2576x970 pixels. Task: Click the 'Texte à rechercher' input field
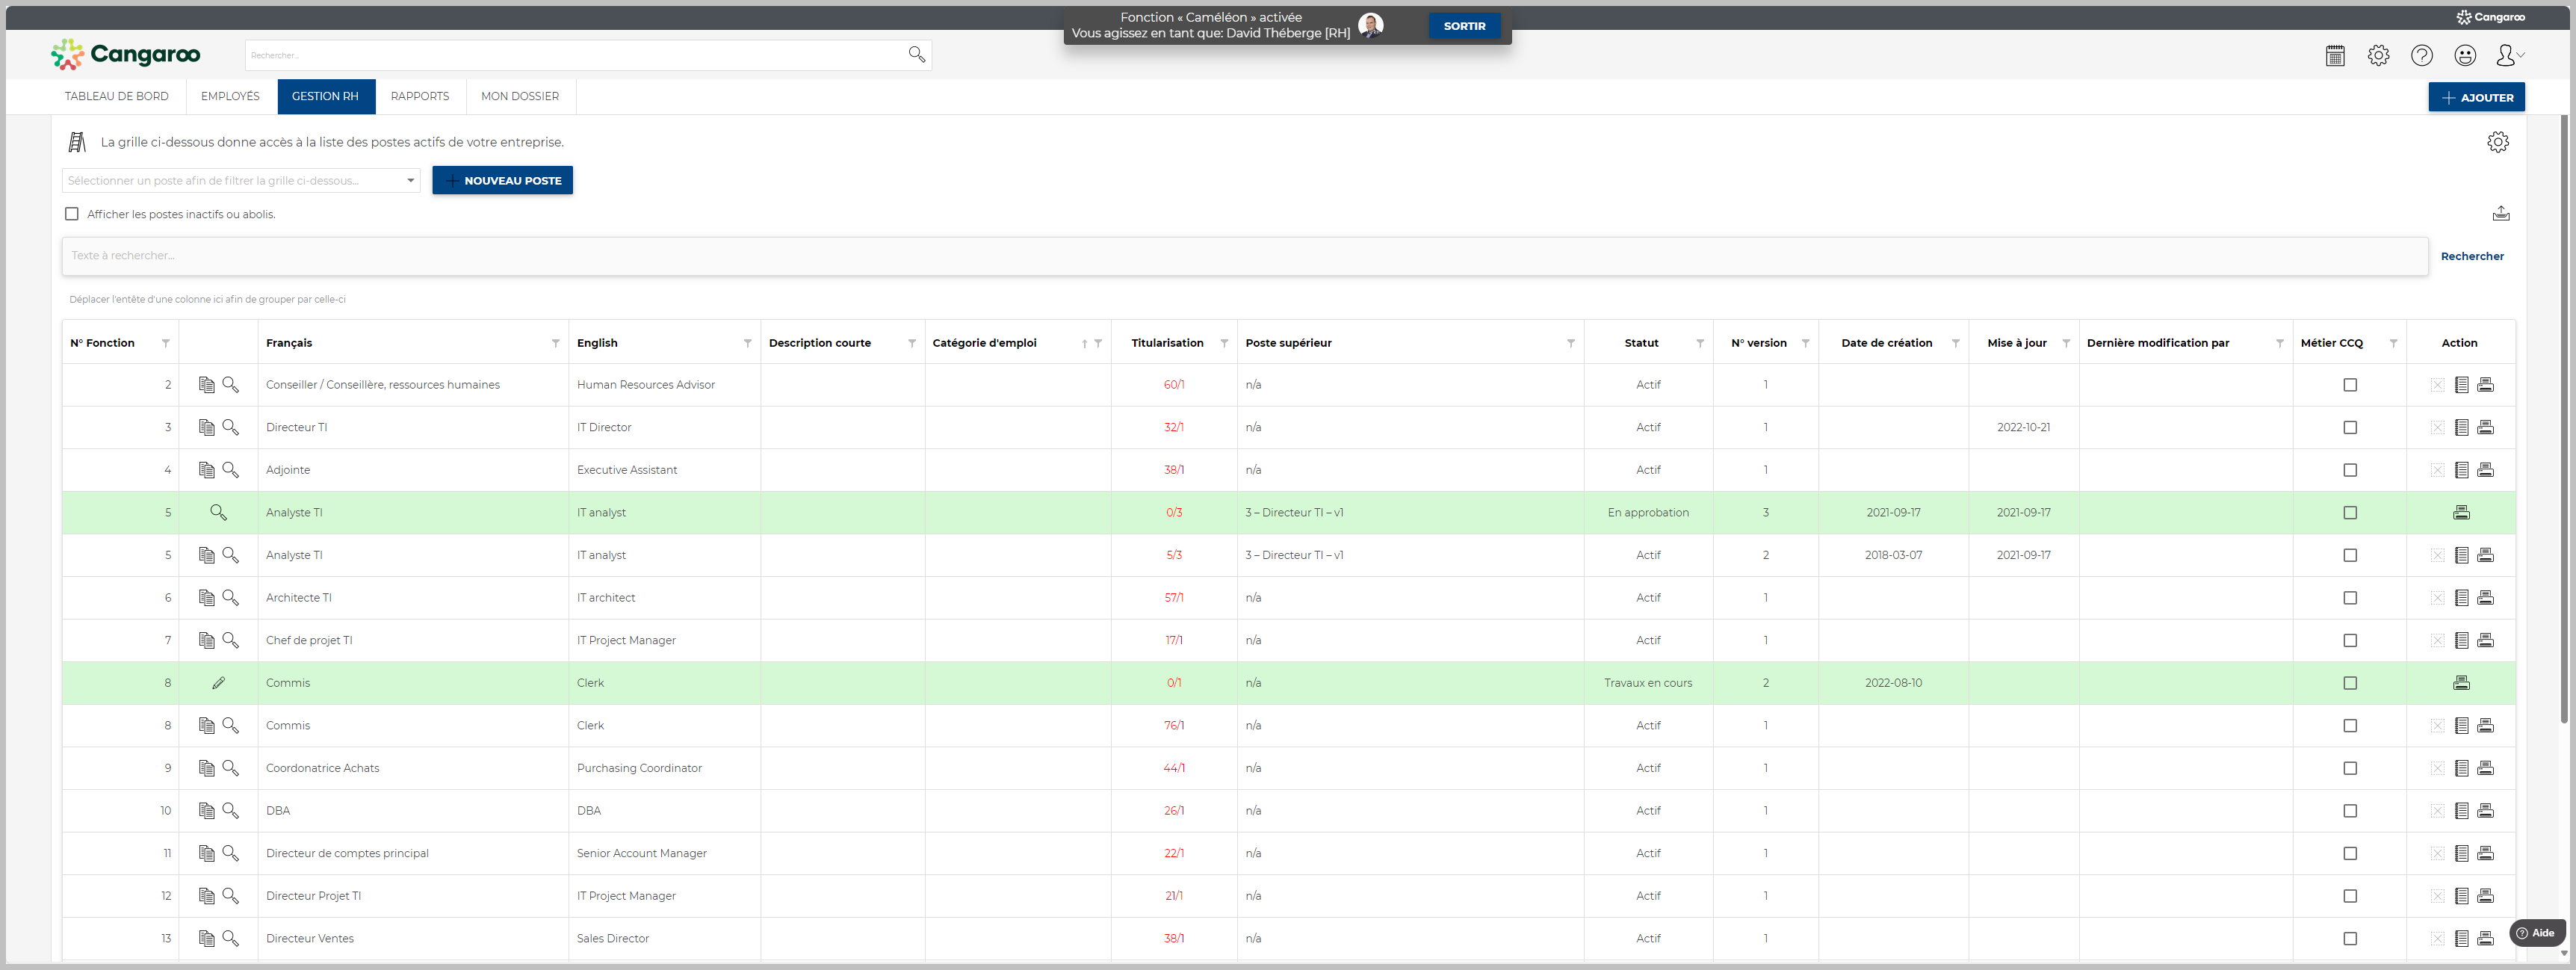coord(1243,256)
